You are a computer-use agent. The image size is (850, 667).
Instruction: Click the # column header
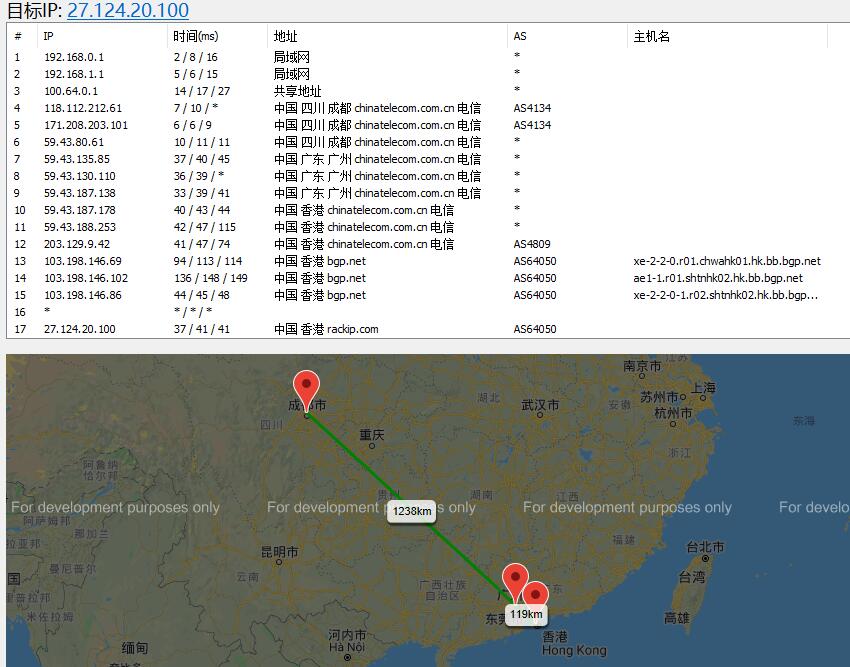point(18,36)
